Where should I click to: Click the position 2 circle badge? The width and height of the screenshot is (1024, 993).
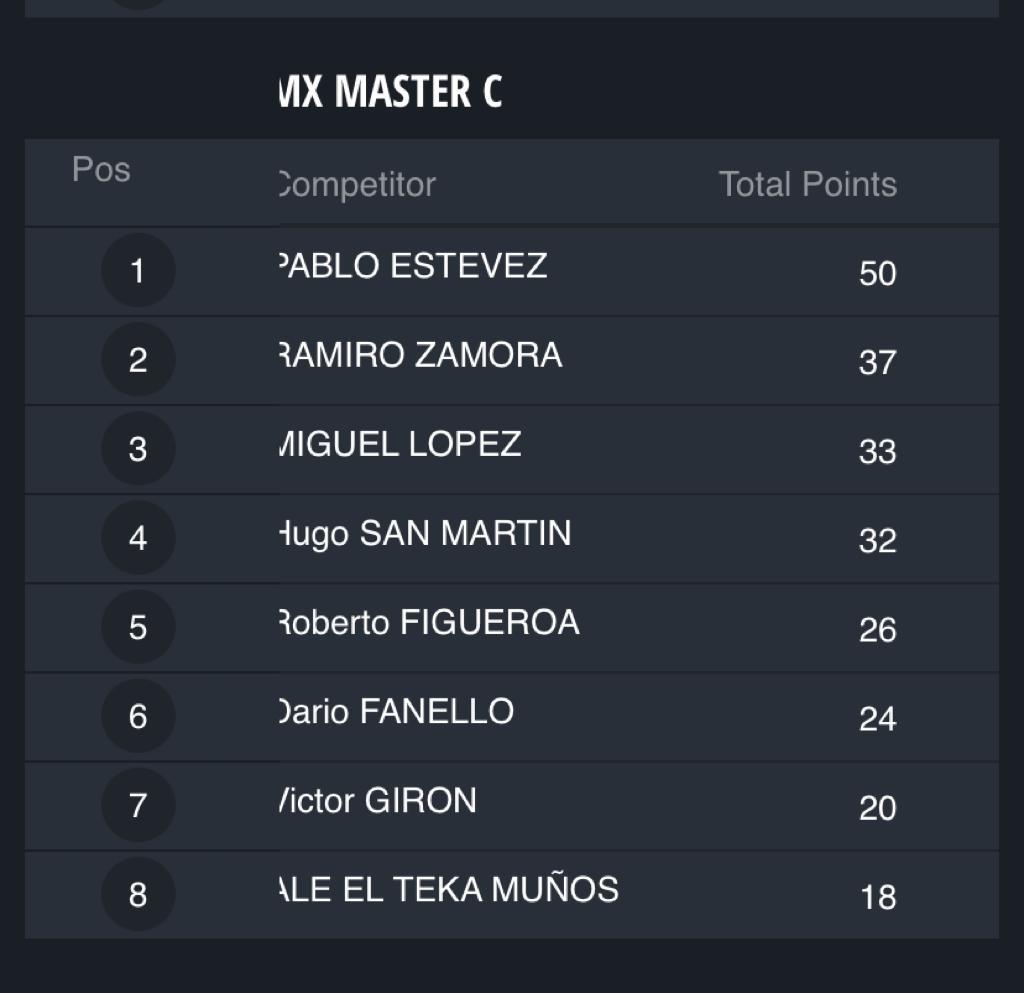coord(138,360)
